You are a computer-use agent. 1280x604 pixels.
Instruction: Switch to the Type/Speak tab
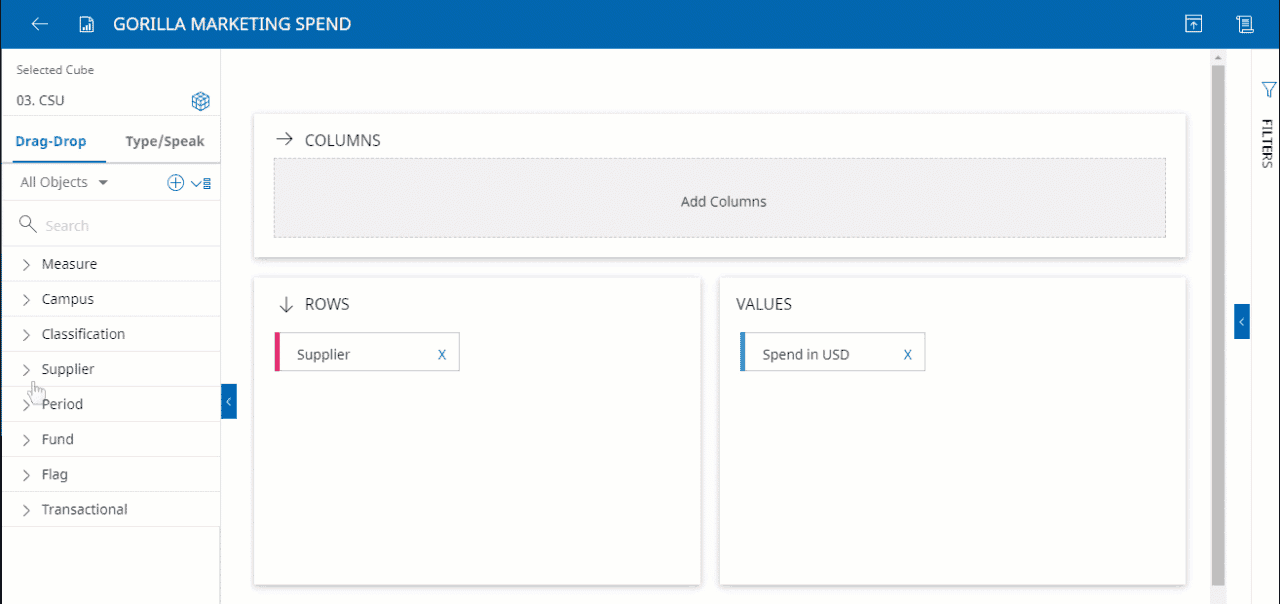click(164, 141)
